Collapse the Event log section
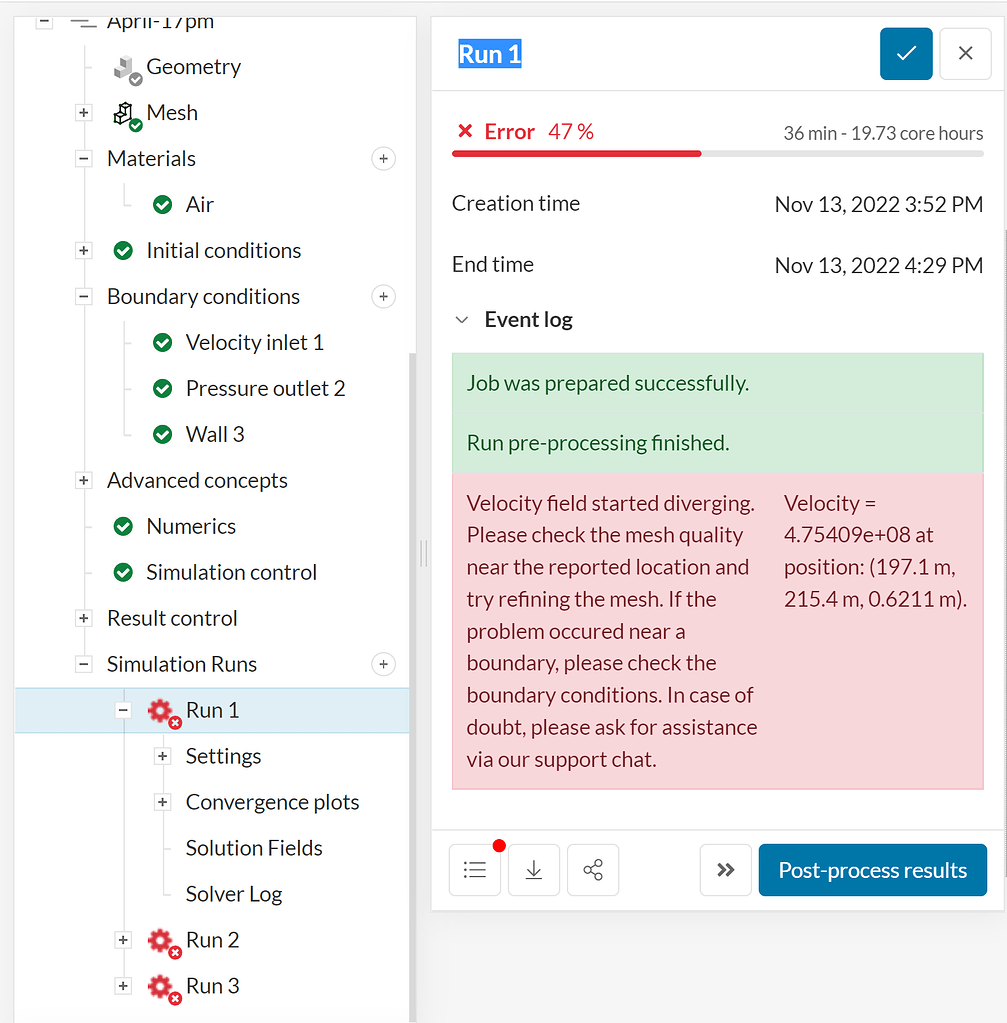 462,320
